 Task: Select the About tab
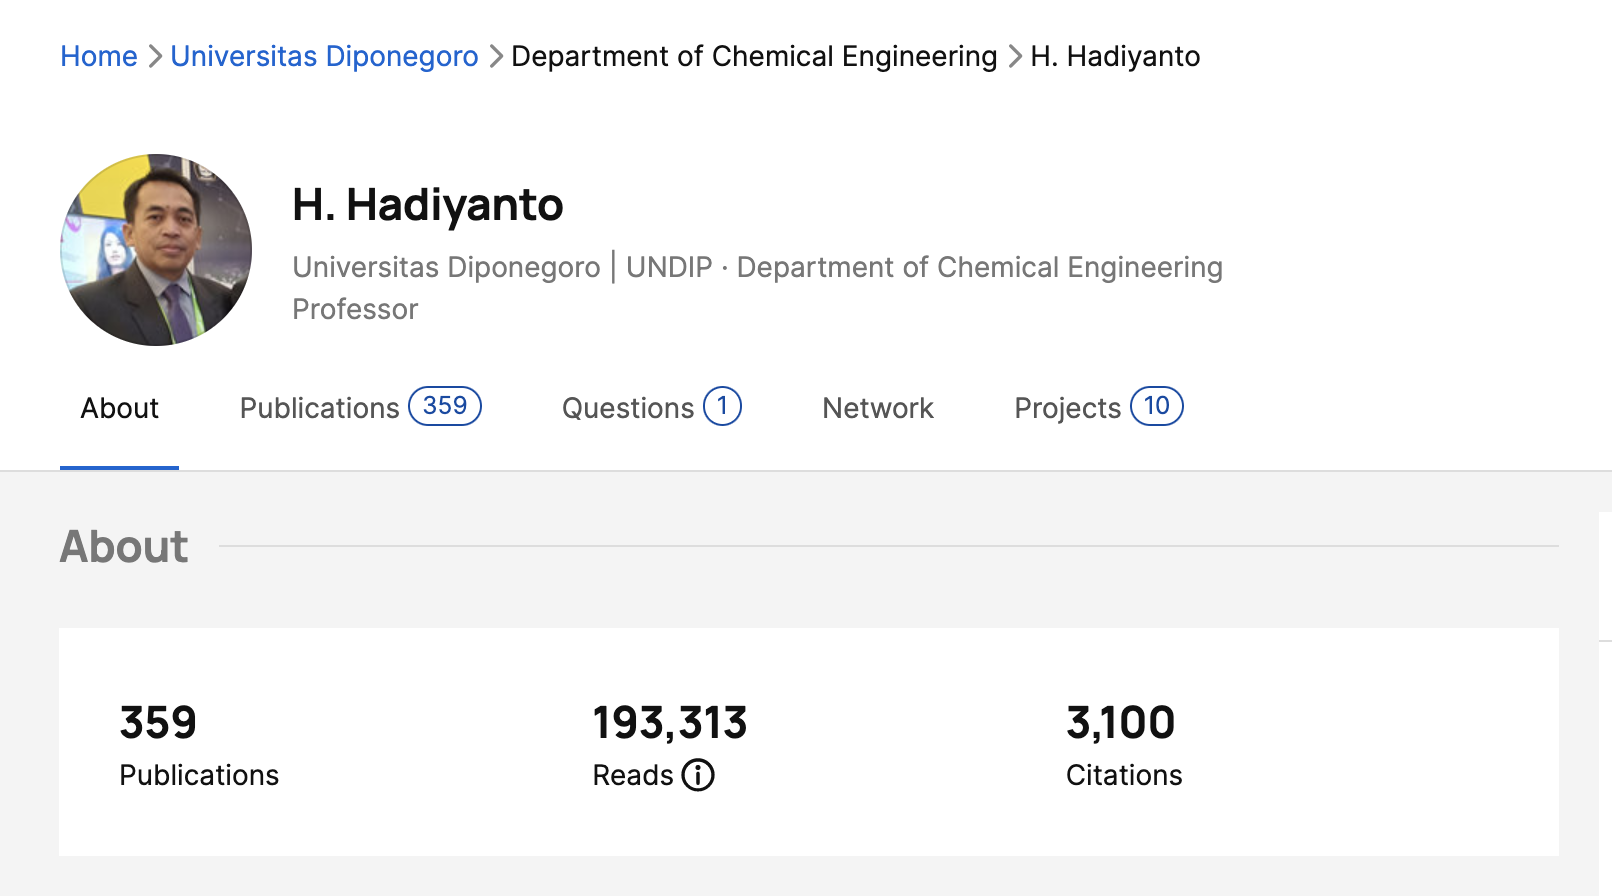(x=120, y=408)
